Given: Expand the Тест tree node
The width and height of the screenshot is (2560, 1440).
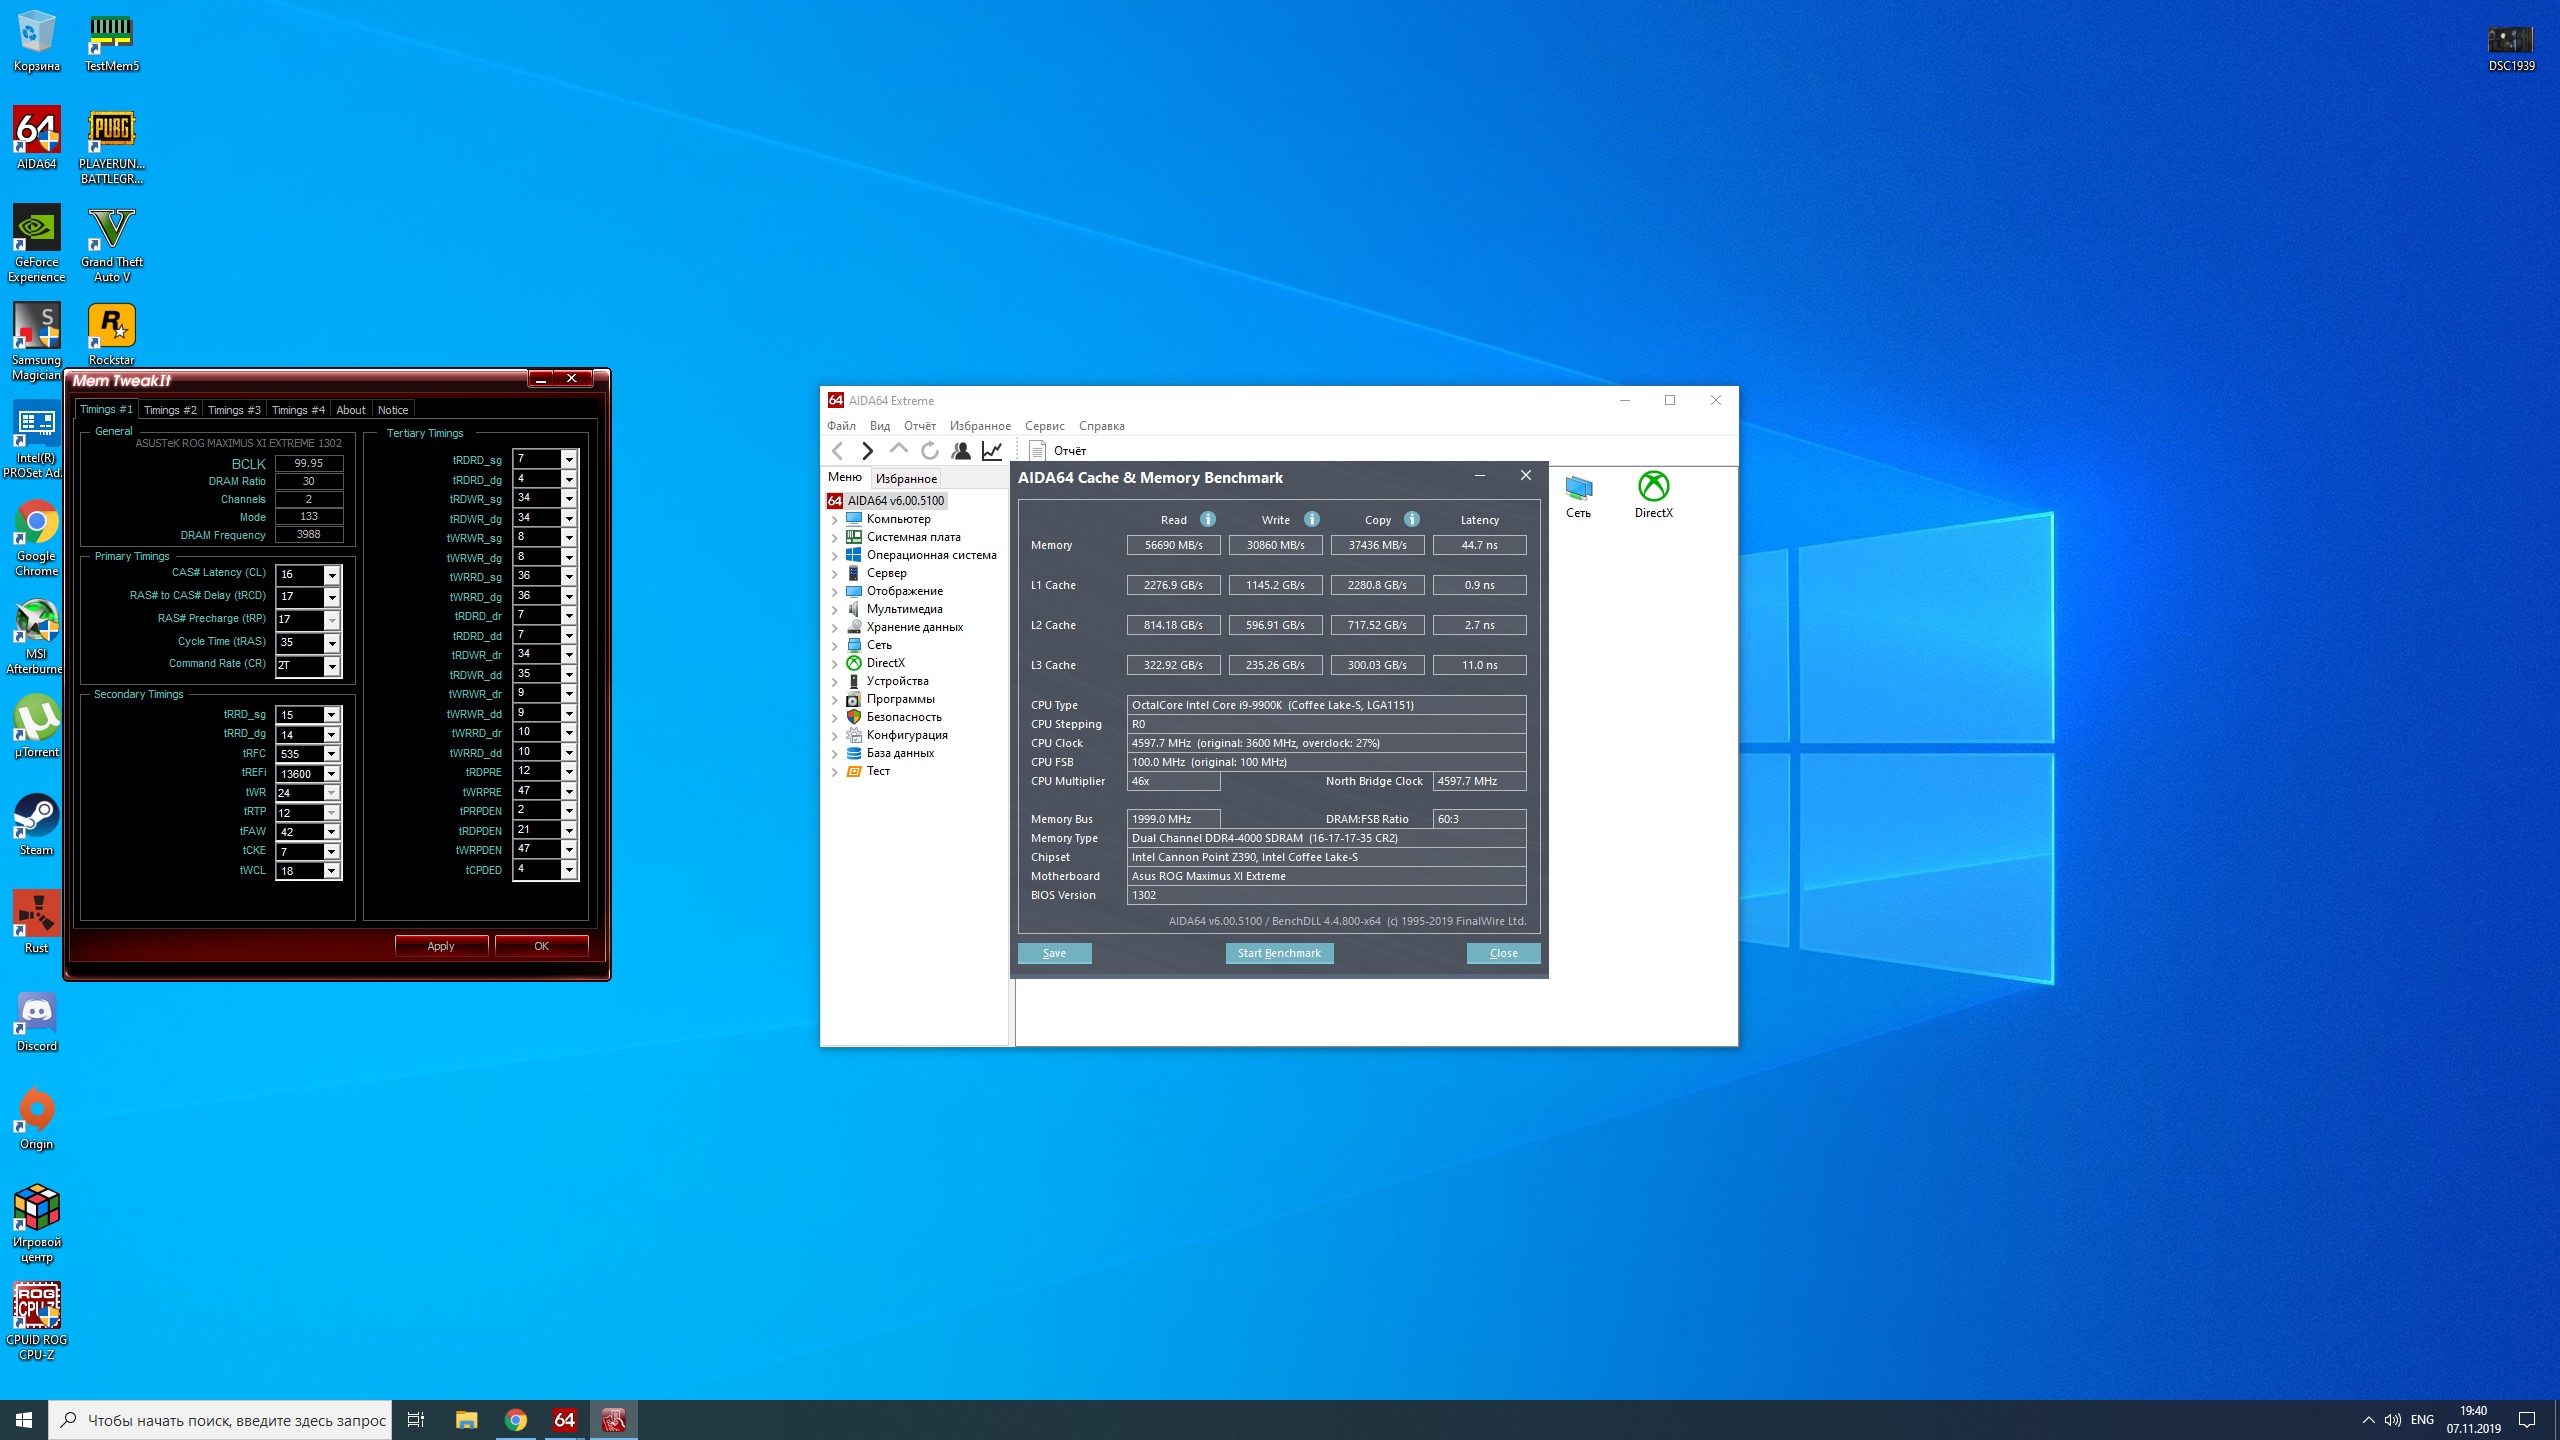Looking at the screenshot, I should click(x=835, y=772).
